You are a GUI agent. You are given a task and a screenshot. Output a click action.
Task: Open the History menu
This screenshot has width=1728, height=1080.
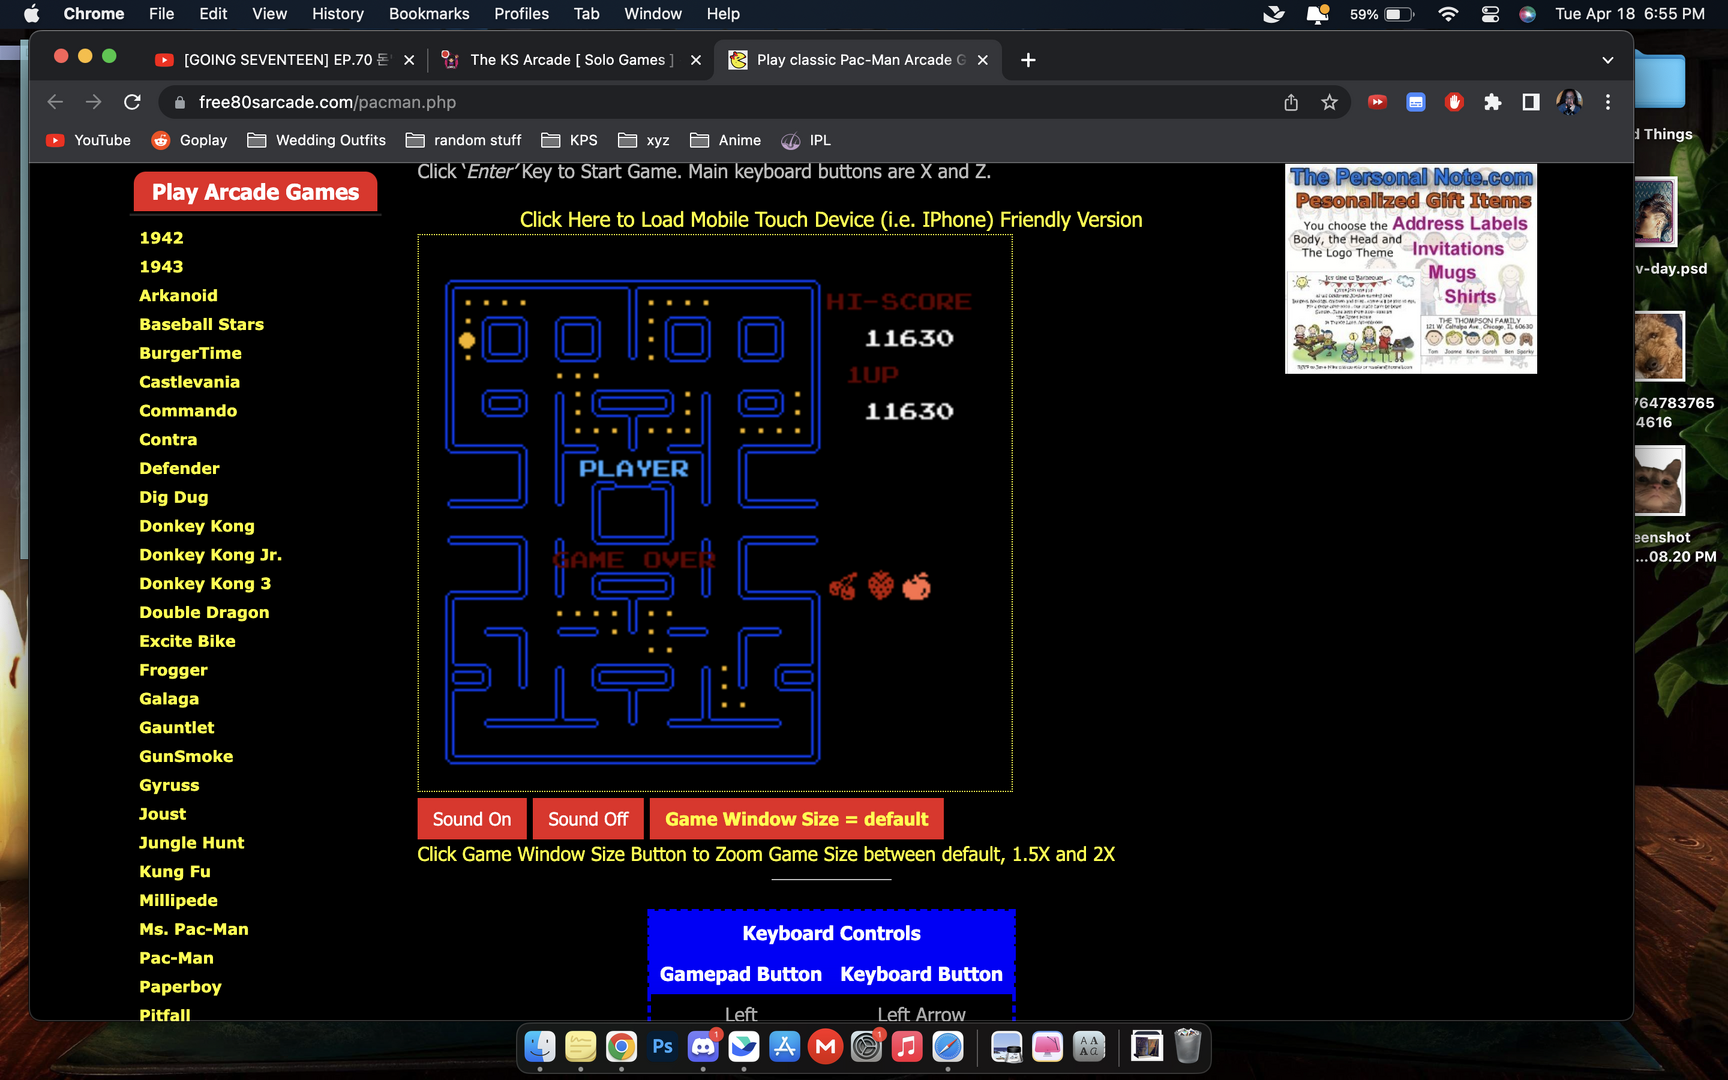338,14
